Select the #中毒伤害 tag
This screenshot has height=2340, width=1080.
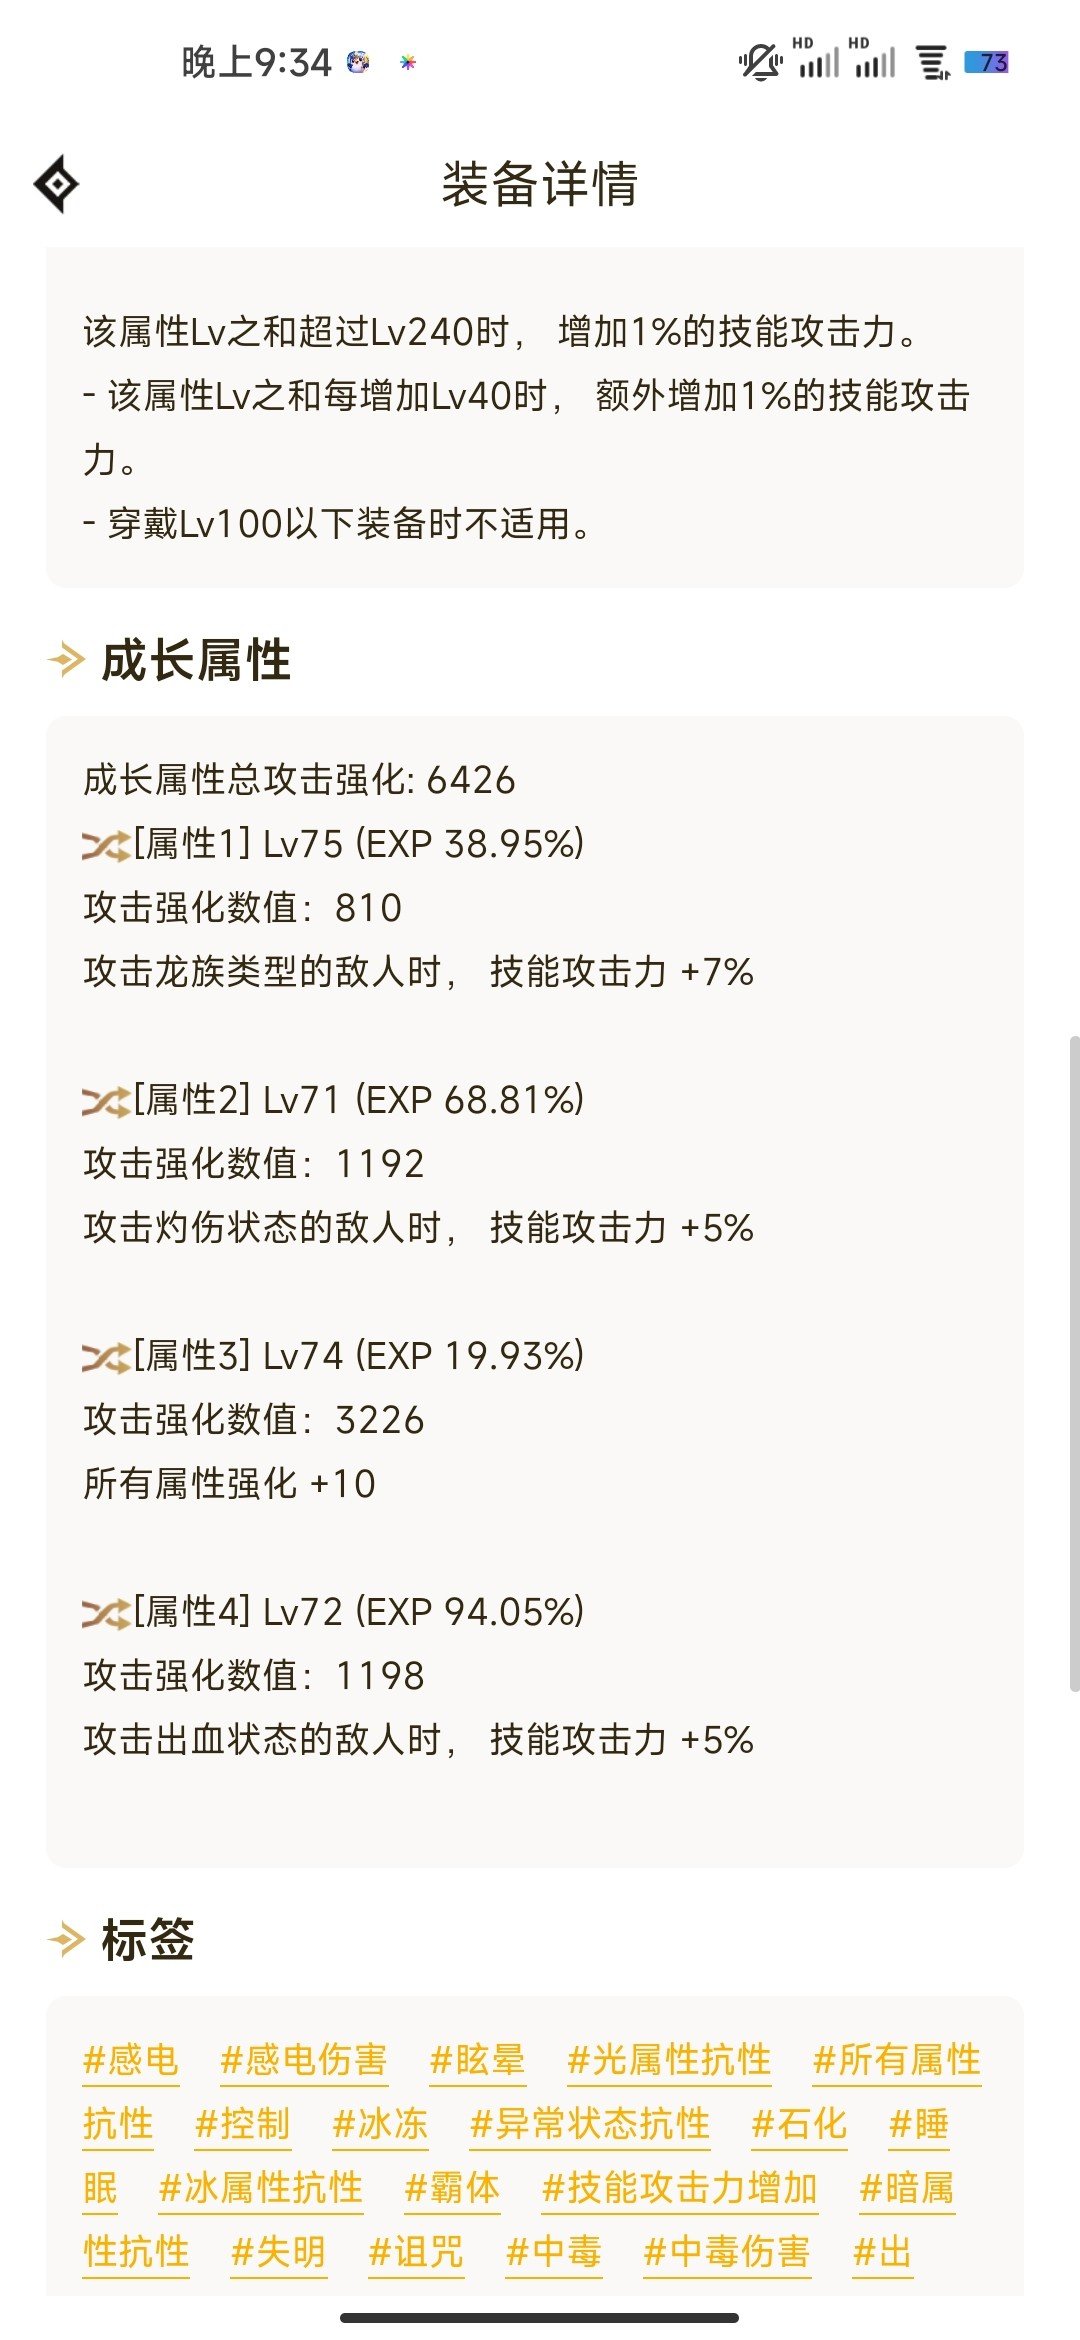(727, 2252)
